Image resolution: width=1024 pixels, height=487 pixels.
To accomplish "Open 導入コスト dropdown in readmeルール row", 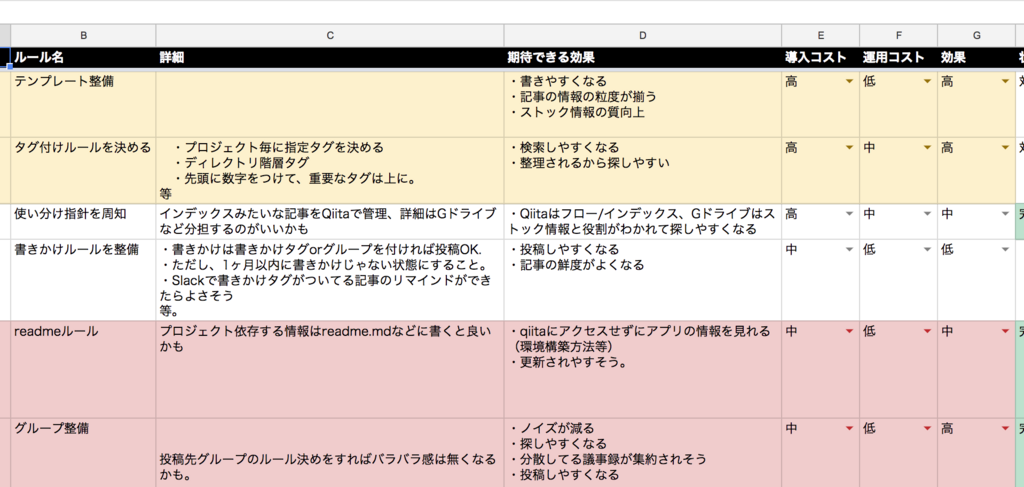I will coord(849,332).
